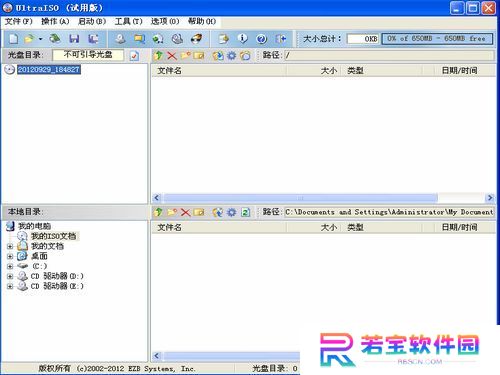The image size is (500, 375).
Task: Click the Burn CD image icon
Action: (196, 39)
